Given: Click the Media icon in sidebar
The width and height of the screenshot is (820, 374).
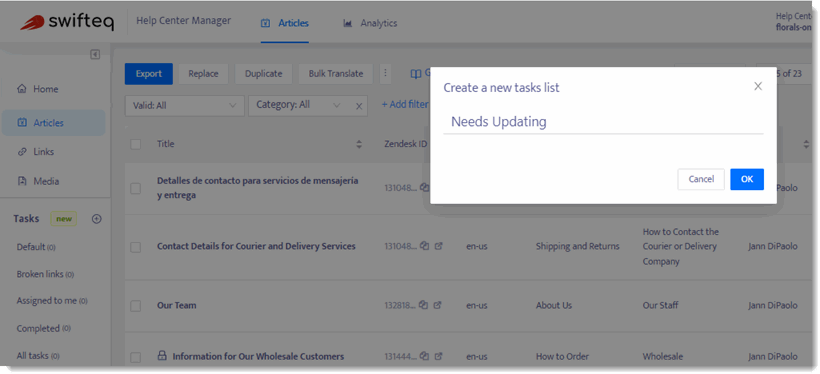Looking at the screenshot, I should click(22, 182).
